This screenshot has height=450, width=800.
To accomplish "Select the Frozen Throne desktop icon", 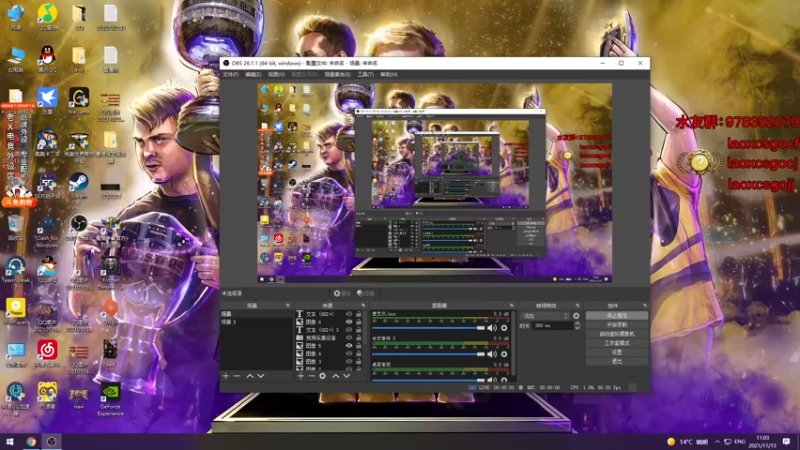I will point(111,273).
